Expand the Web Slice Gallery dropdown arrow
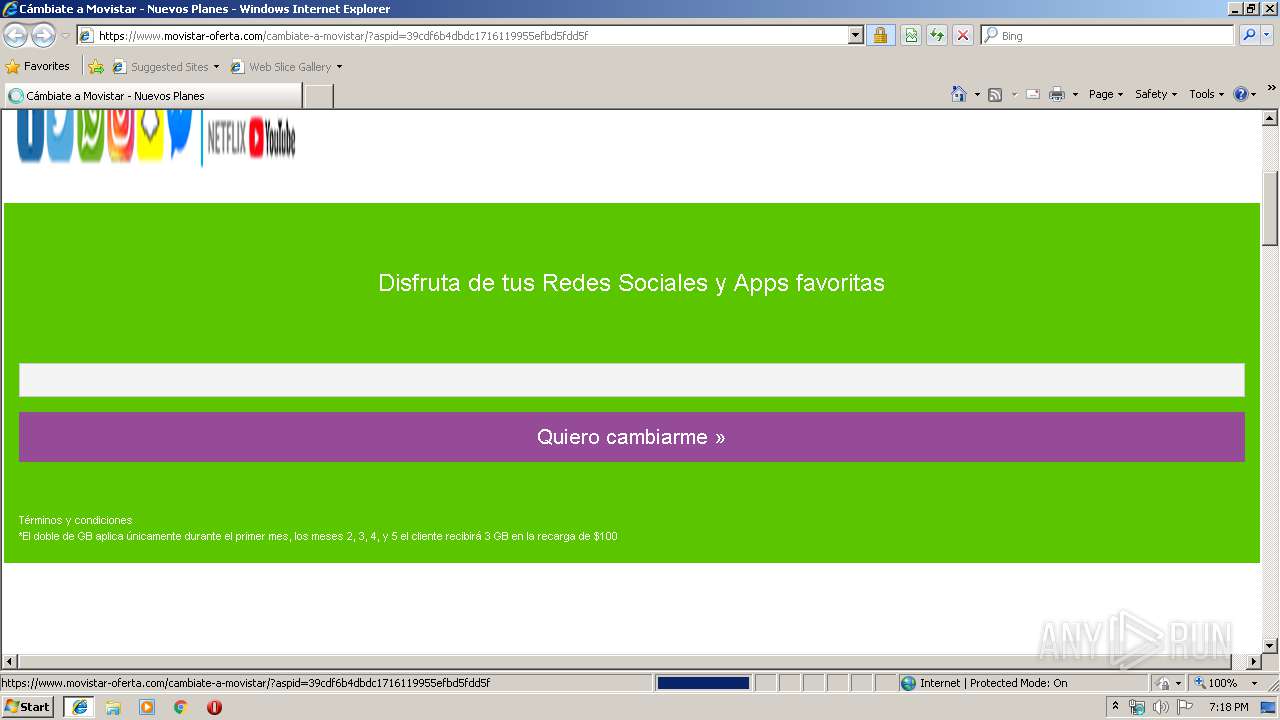The width and height of the screenshot is (1280, 720). [339, 67]
